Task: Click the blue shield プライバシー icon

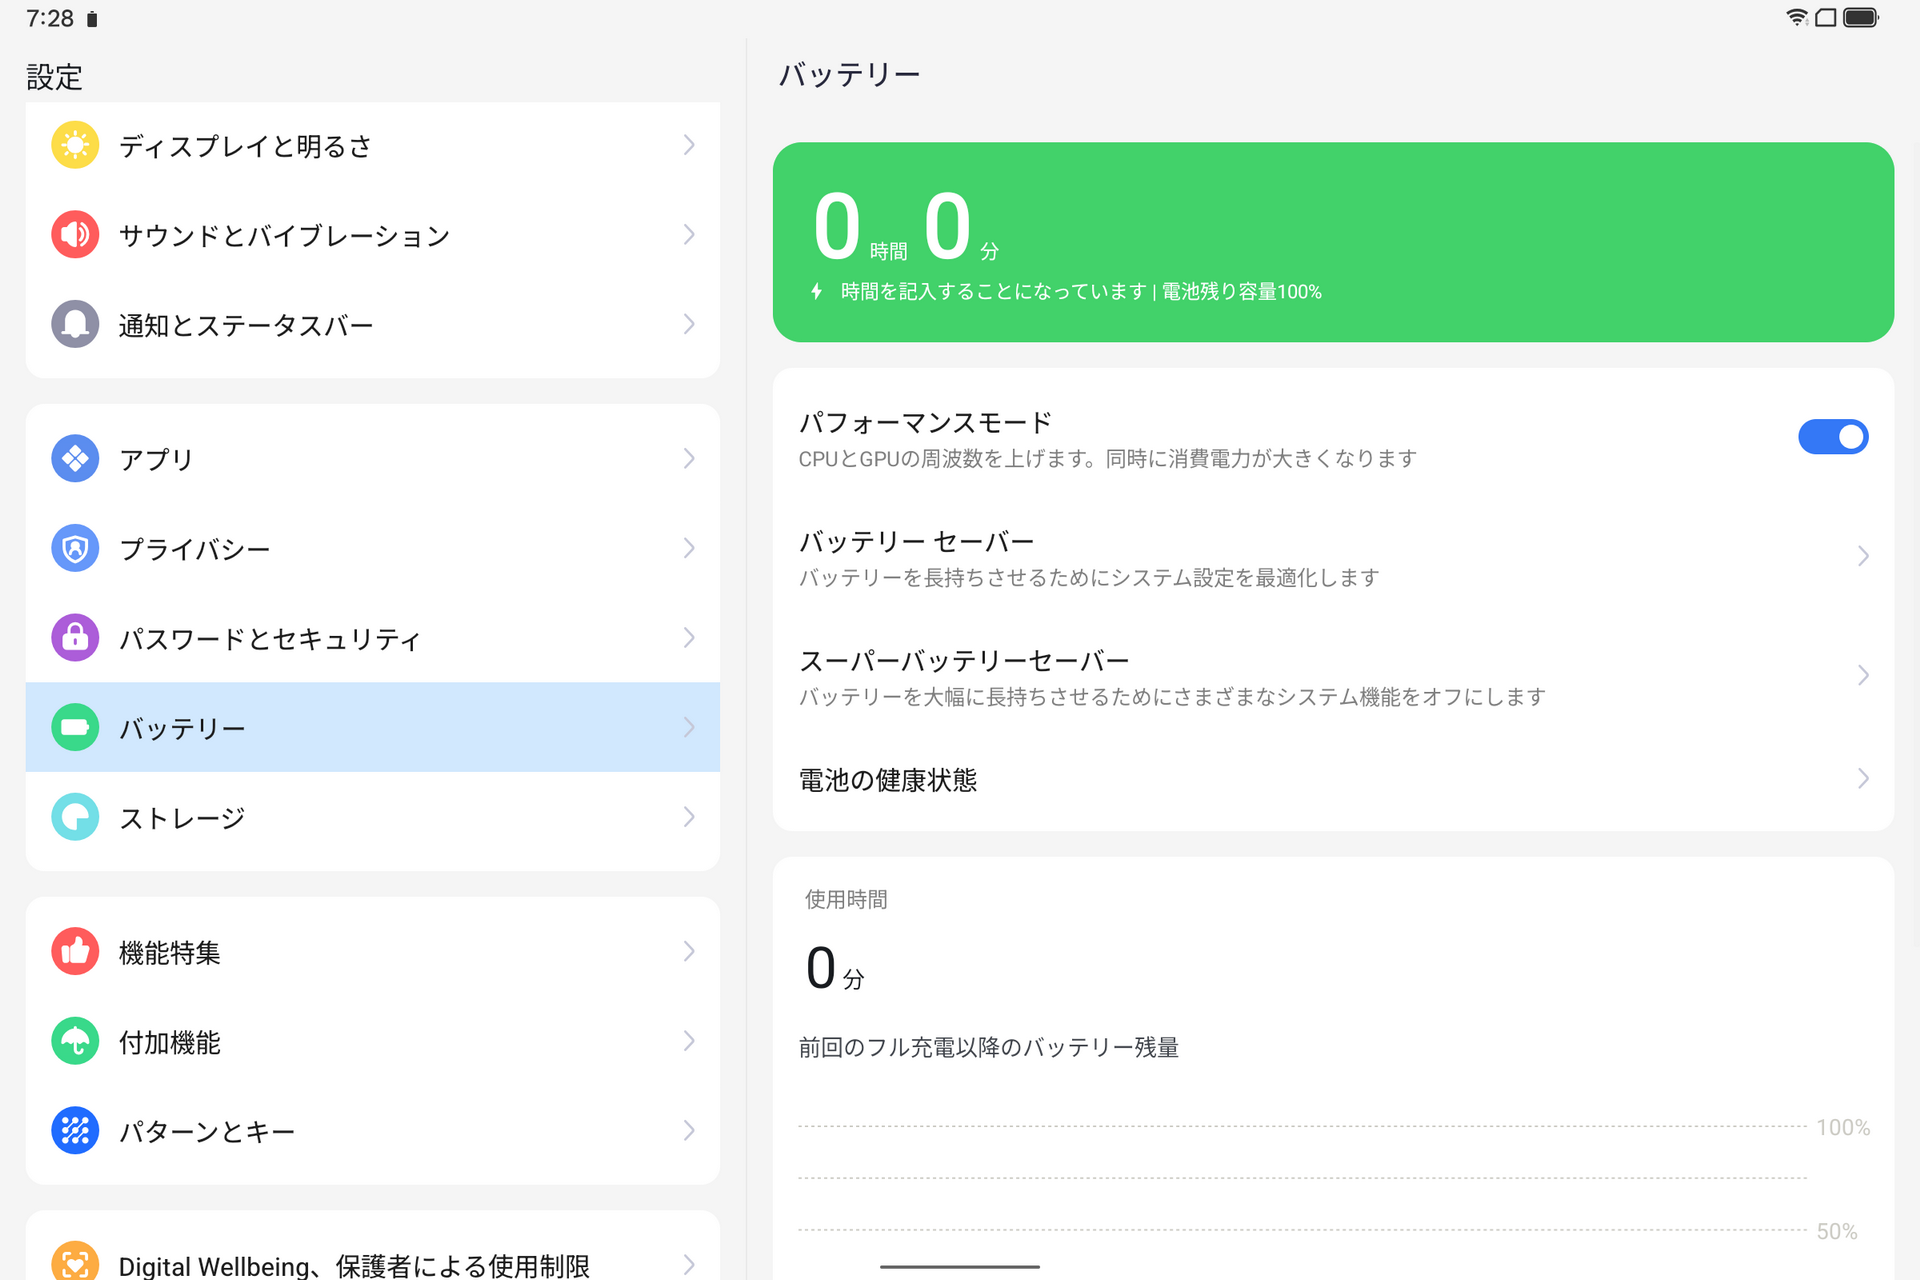Action: pos(75,548)
